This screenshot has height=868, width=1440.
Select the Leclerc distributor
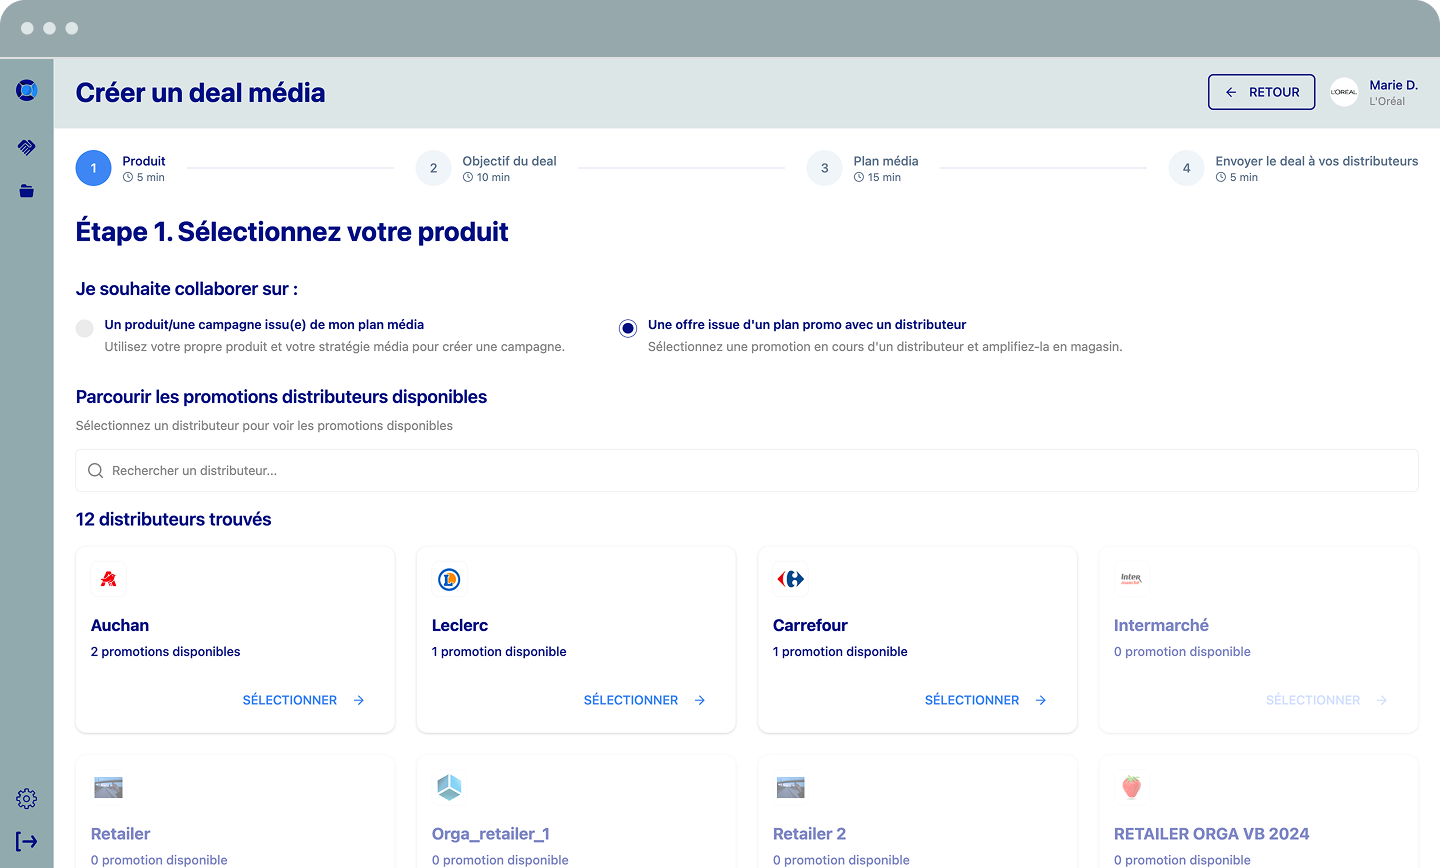645,701
